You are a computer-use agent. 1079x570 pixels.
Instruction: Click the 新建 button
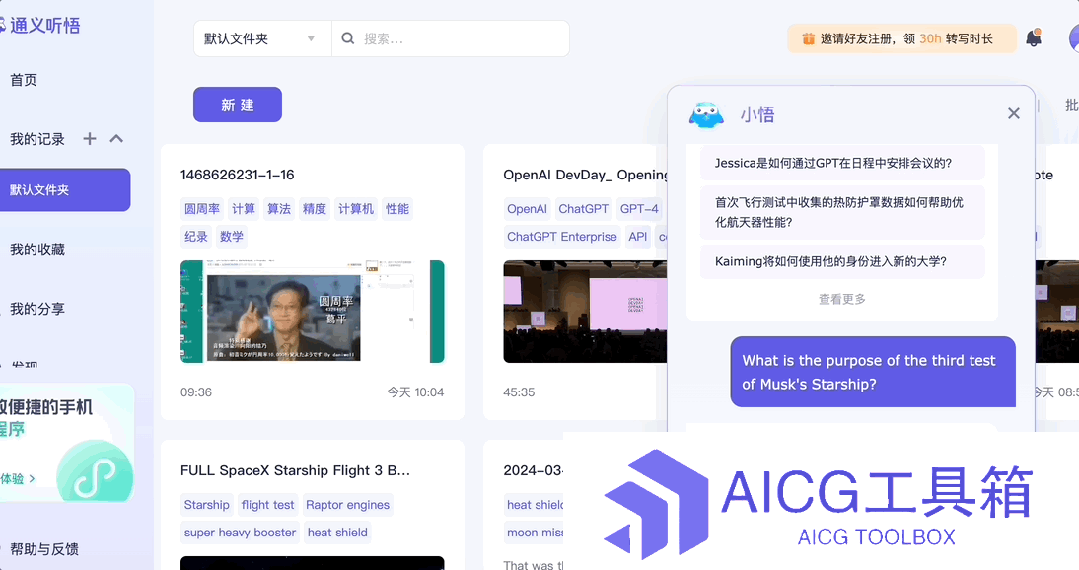pyautogui.click(x=237, y=105)
